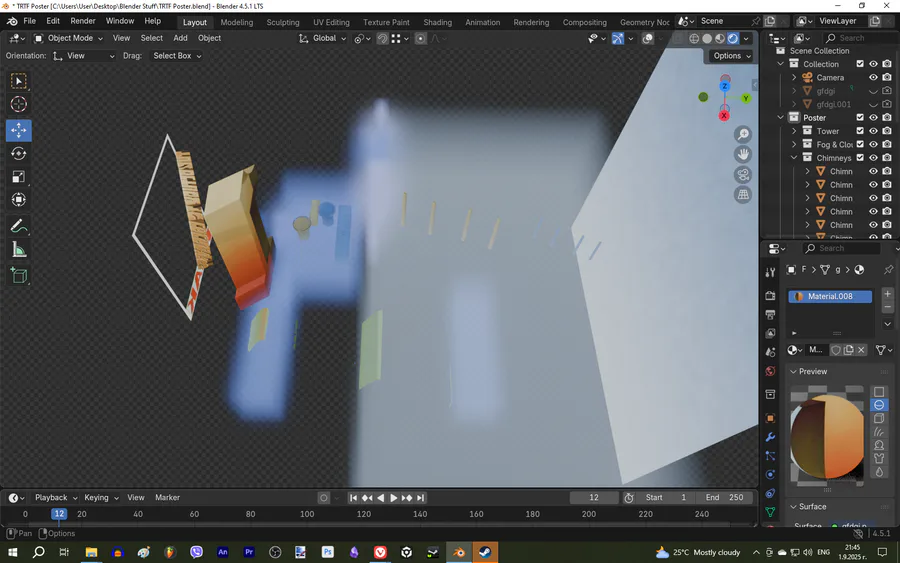This screenshot has width=900, height=563.
Task: Switch to the Modeling workspace tab
Action: pyautogui.click(x=236, y=22)
